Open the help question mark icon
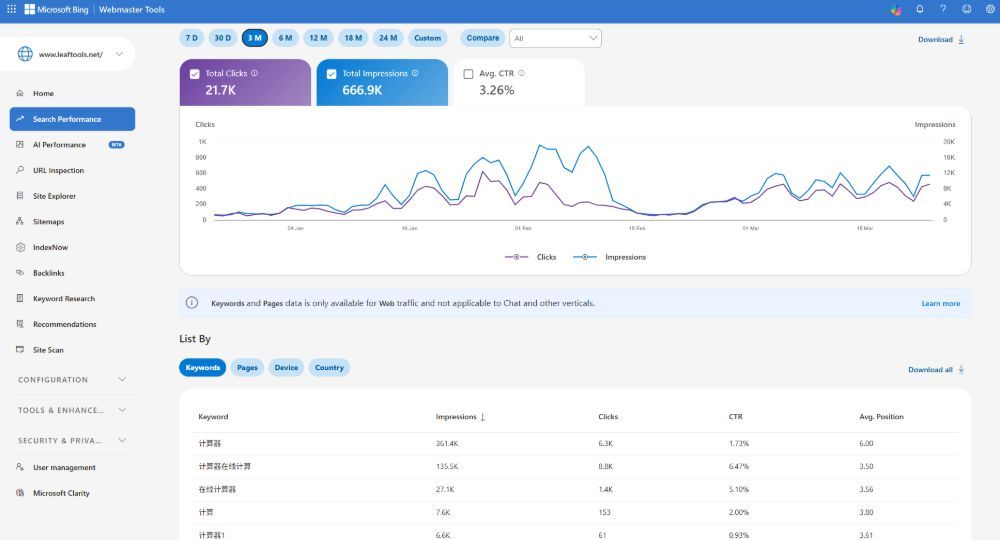Screen dimensions: 1000x540 pyautogui.click(x=942, y=10)
